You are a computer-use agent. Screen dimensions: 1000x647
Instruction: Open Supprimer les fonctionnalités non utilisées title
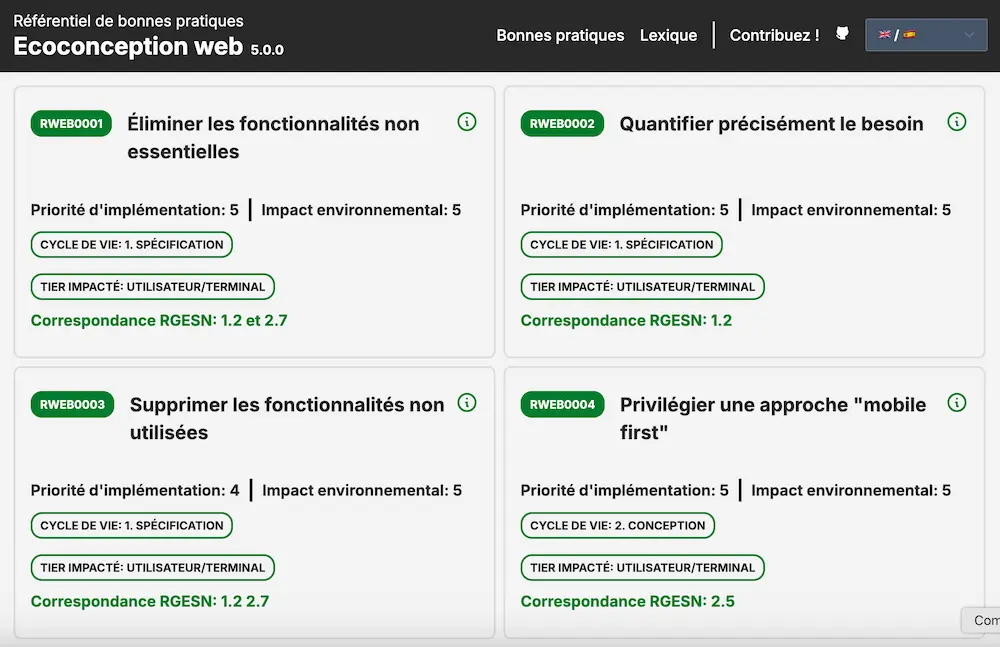tap(287, 419)
